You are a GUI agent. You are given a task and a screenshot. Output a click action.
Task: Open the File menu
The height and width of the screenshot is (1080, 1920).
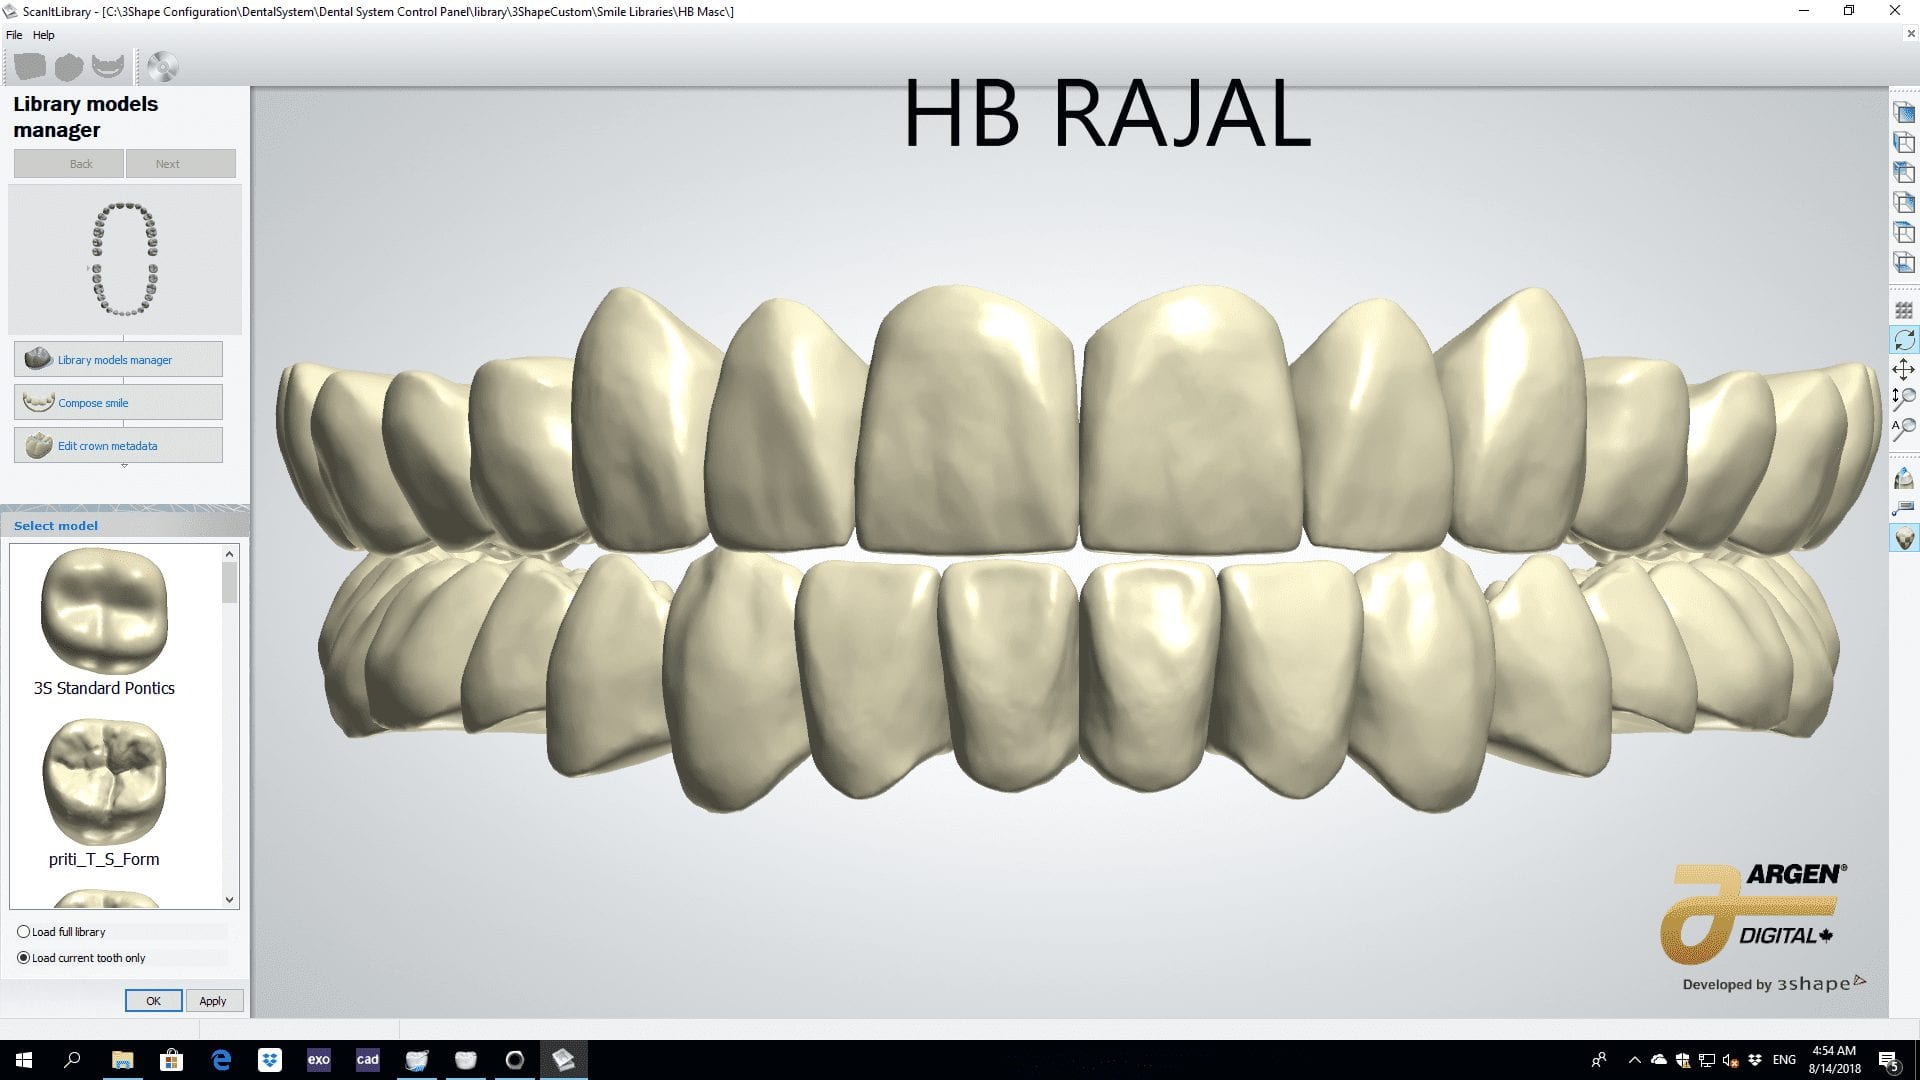(x=14, y=35)
